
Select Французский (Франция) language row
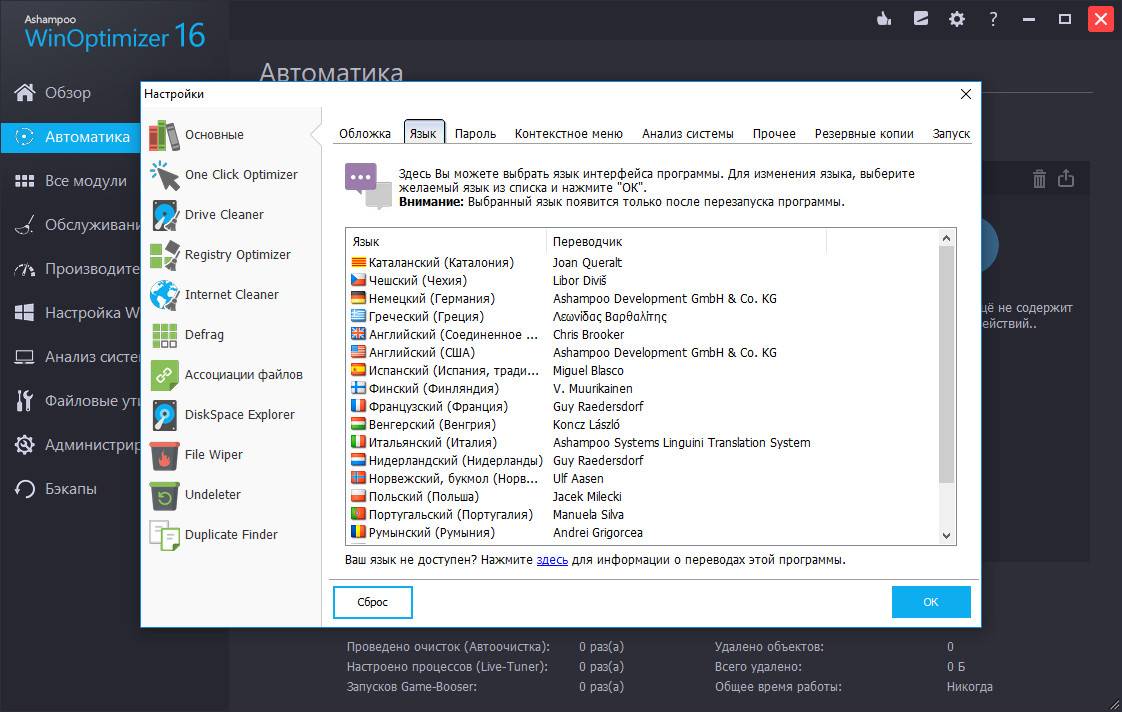tap(642, 406)
